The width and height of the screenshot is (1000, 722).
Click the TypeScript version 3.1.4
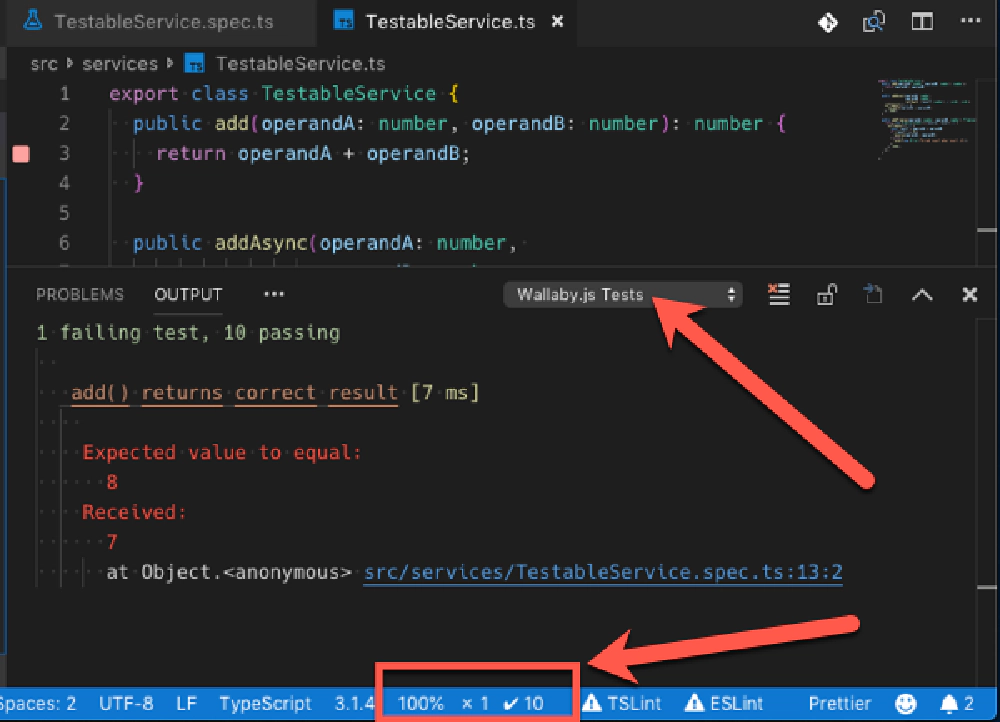click(355, 704)
